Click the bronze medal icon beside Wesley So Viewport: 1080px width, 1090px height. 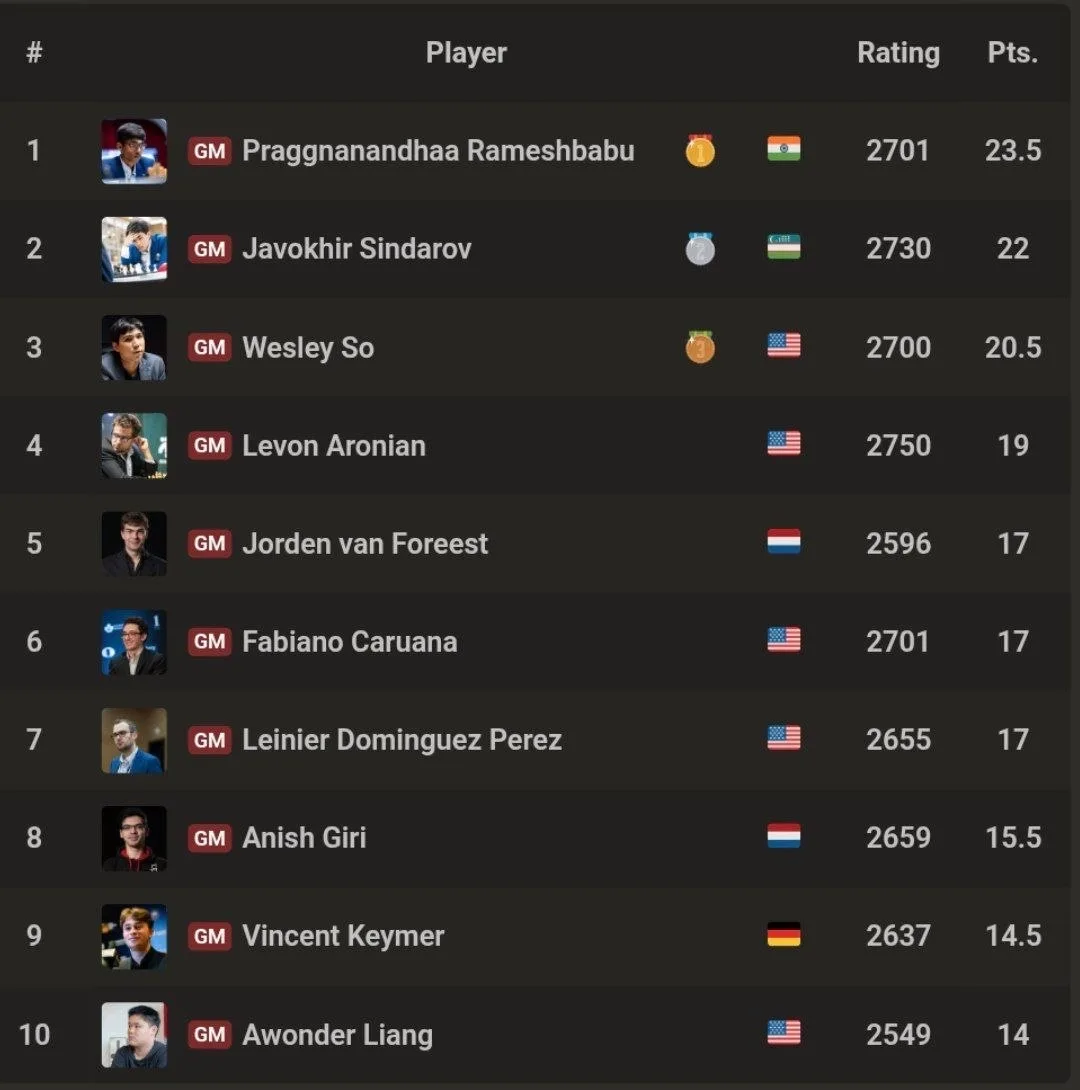(700, 347)
